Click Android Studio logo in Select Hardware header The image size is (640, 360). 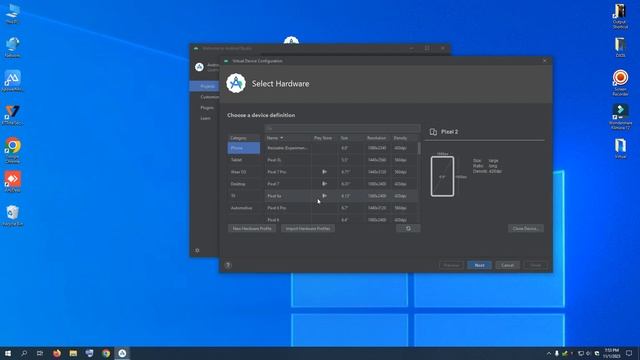coord(236,83)
